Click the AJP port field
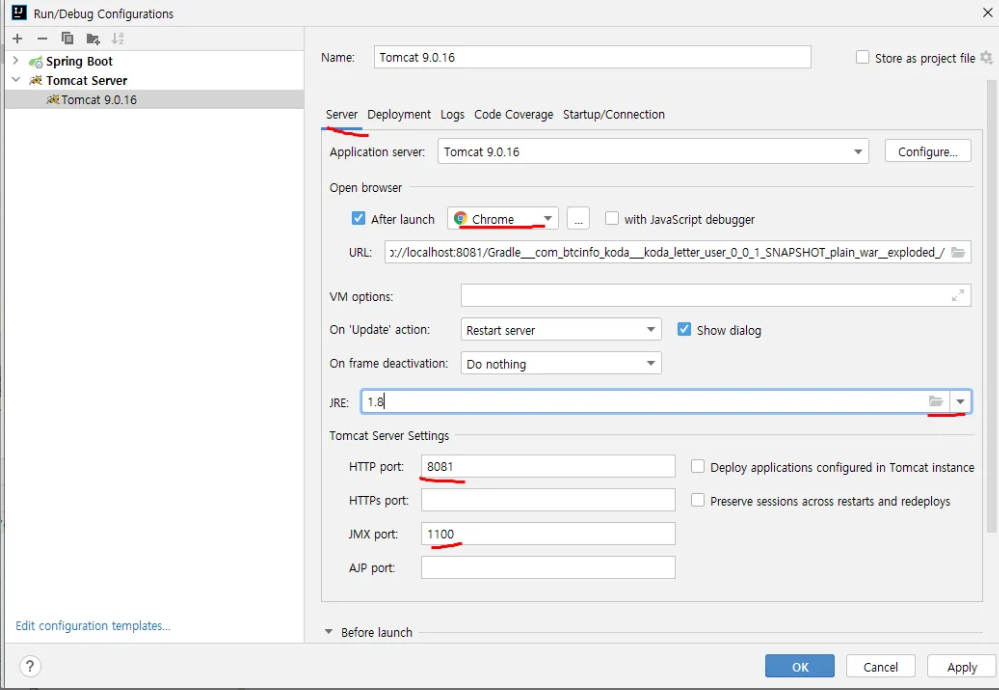Viewport: 999px width, 690px height. click(x=548, y=568)
